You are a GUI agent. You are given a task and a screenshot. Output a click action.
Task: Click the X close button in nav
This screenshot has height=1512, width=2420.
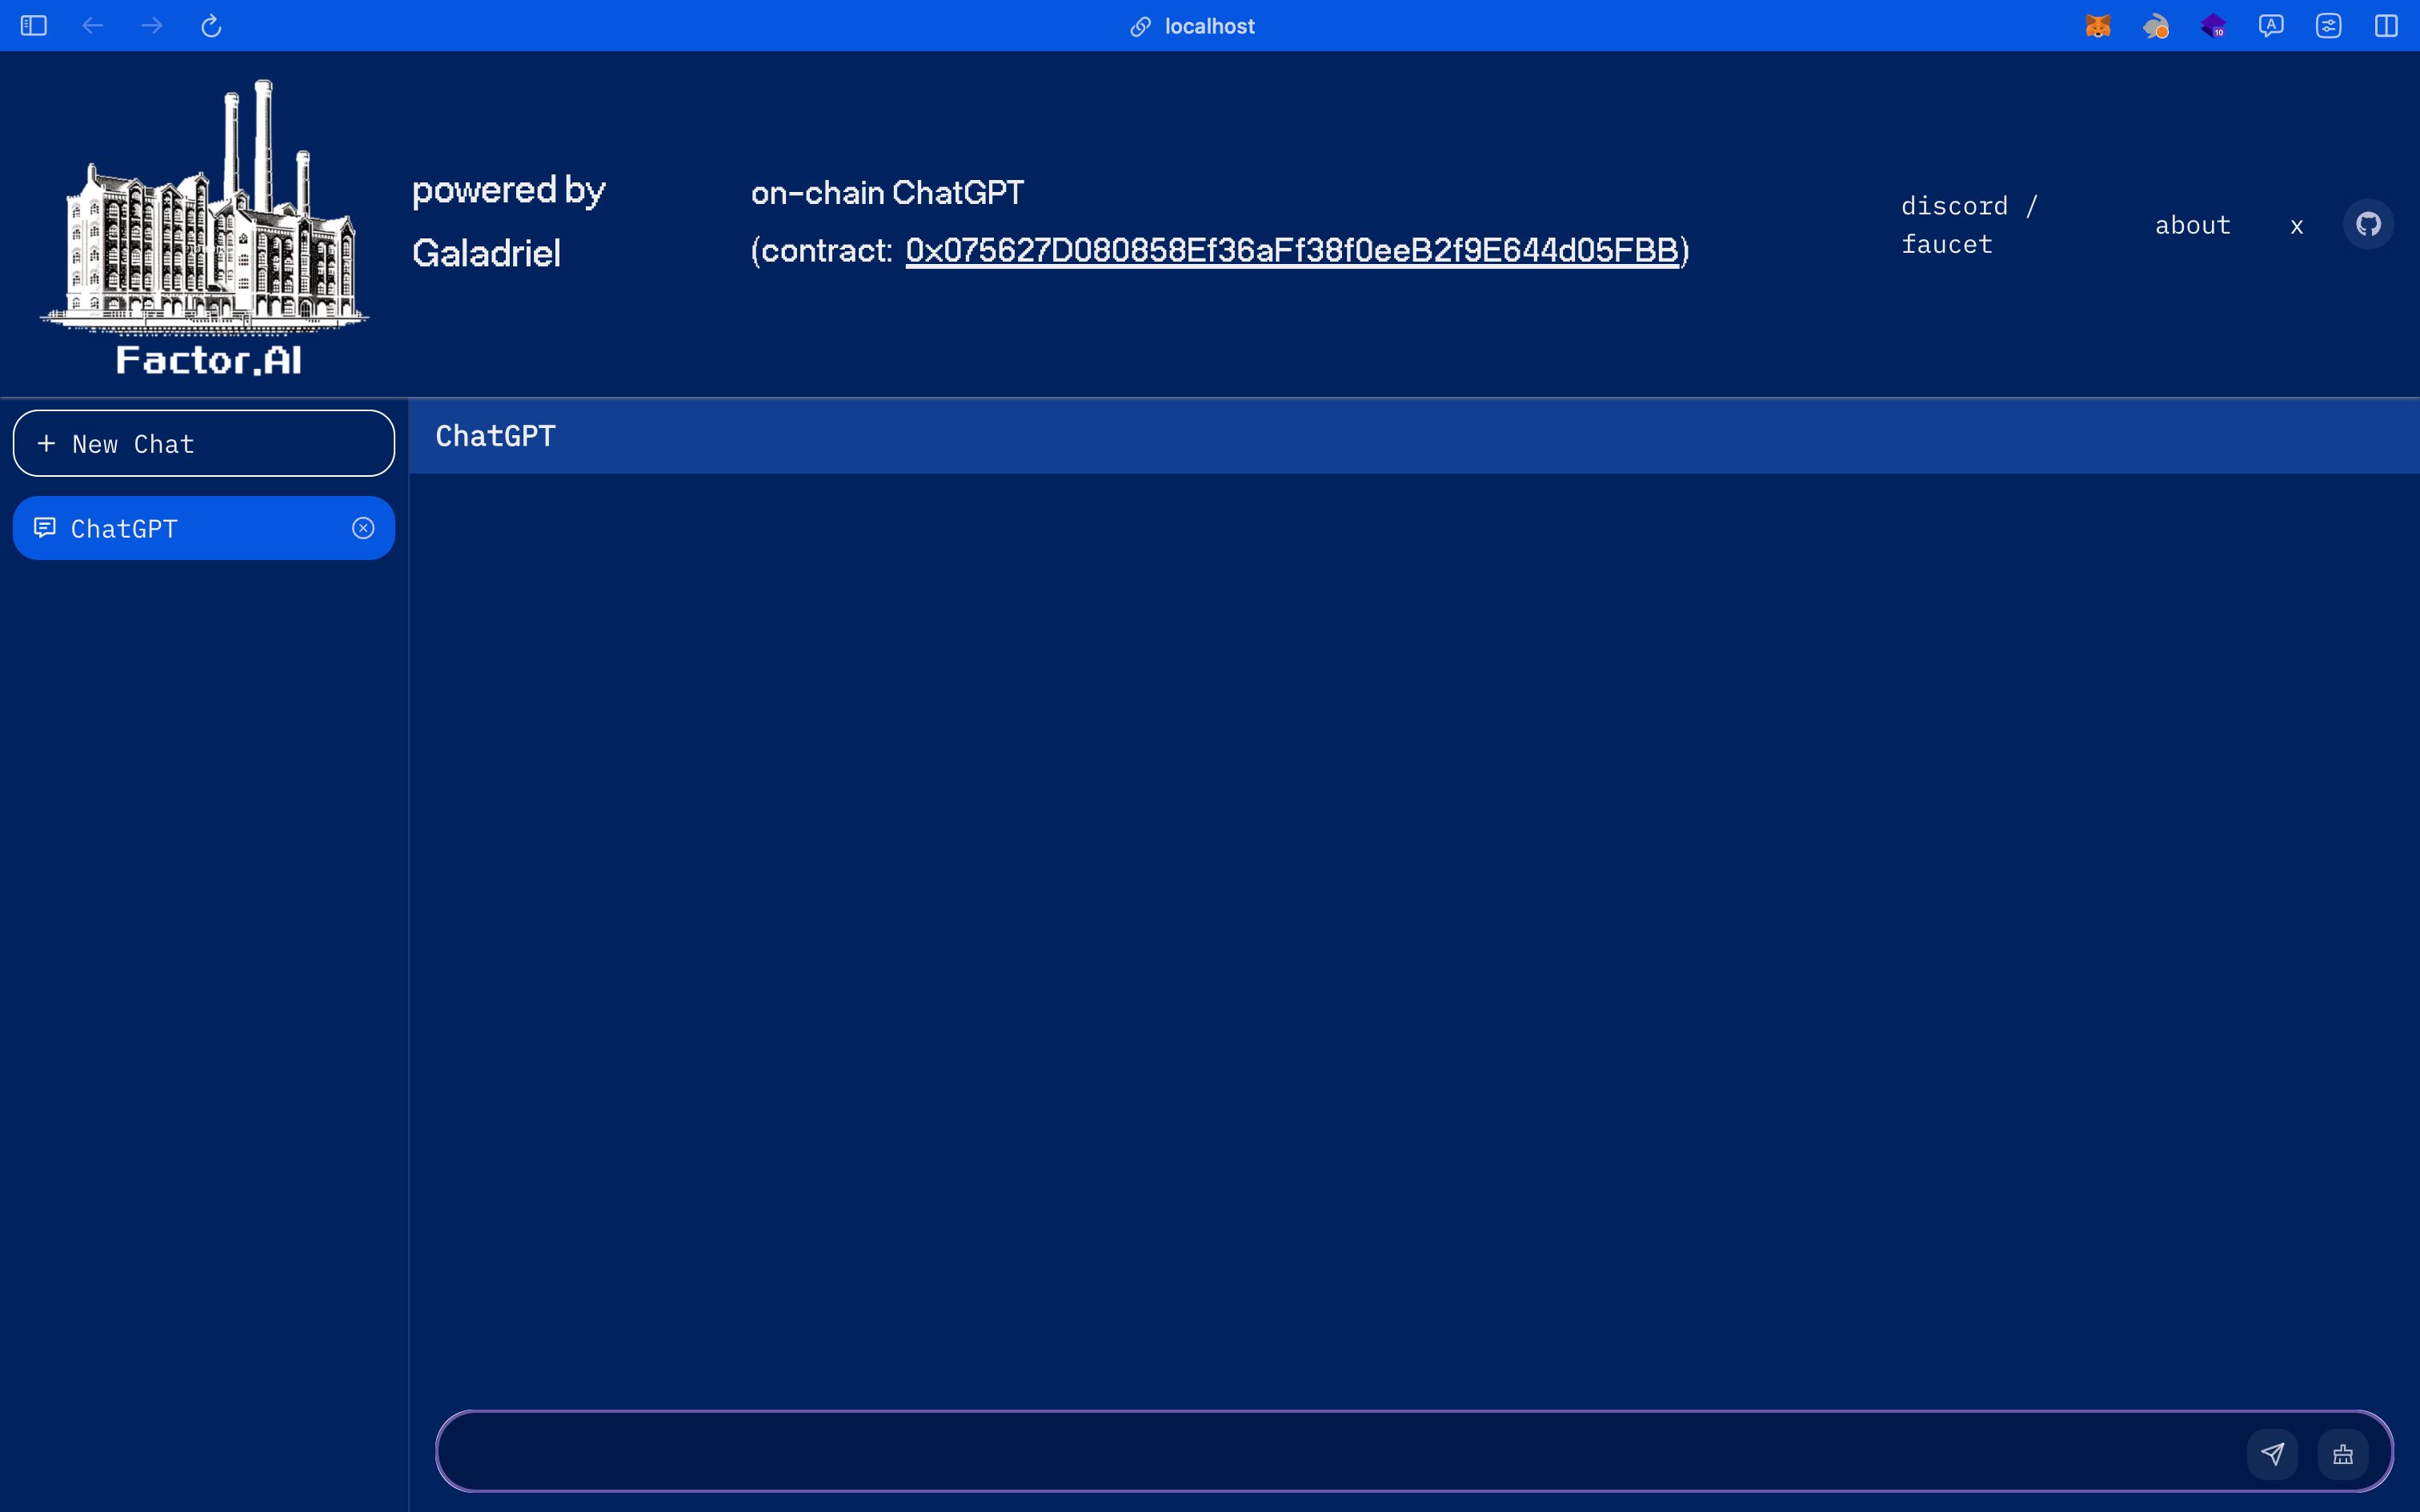(x=2296, y=225)
